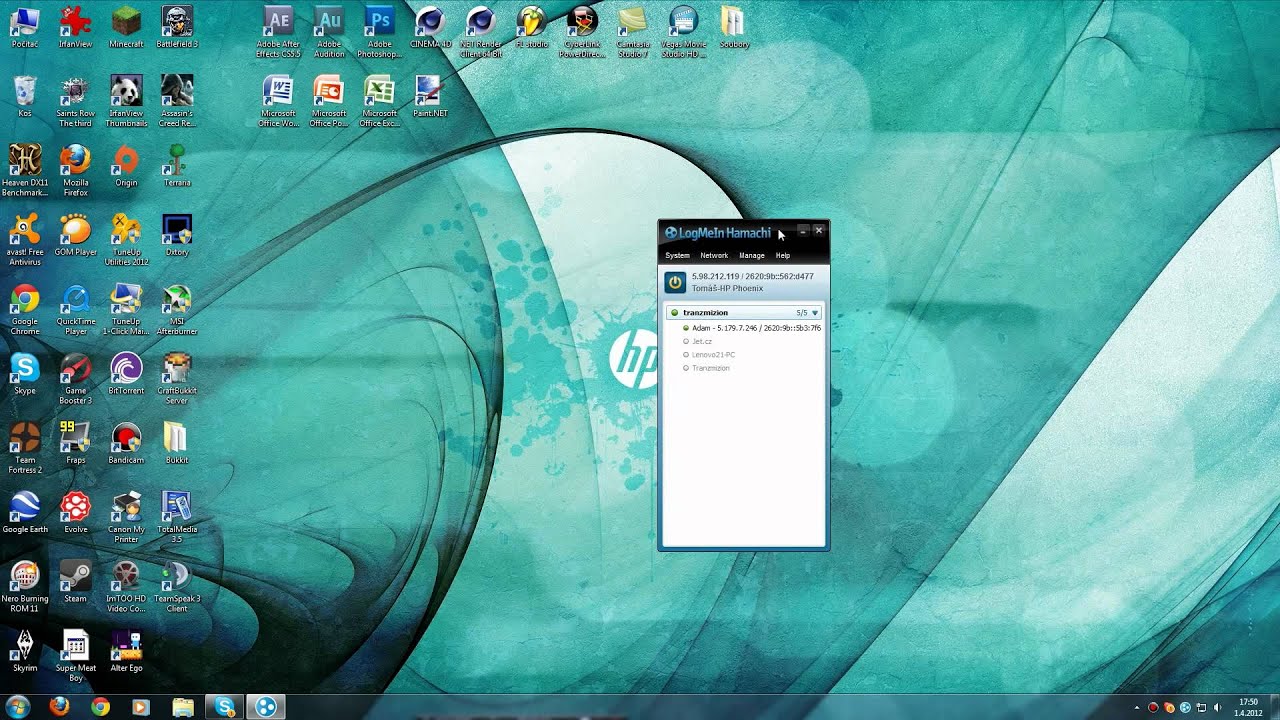The height and width of the screenshot is (720, 1280).
Task: Select the Paint.NET desktop icon
Action: coord(430,96)
